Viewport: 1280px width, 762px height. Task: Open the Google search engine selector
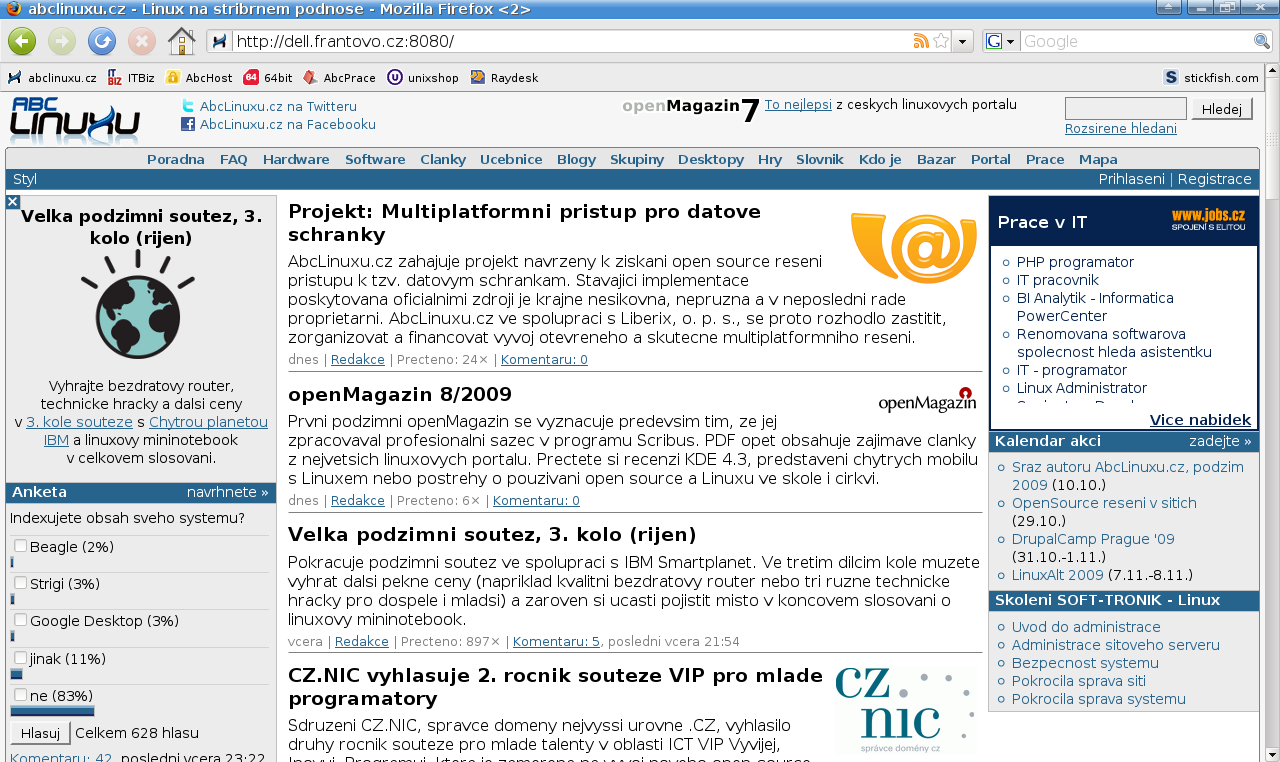(x=1001, y=41)
